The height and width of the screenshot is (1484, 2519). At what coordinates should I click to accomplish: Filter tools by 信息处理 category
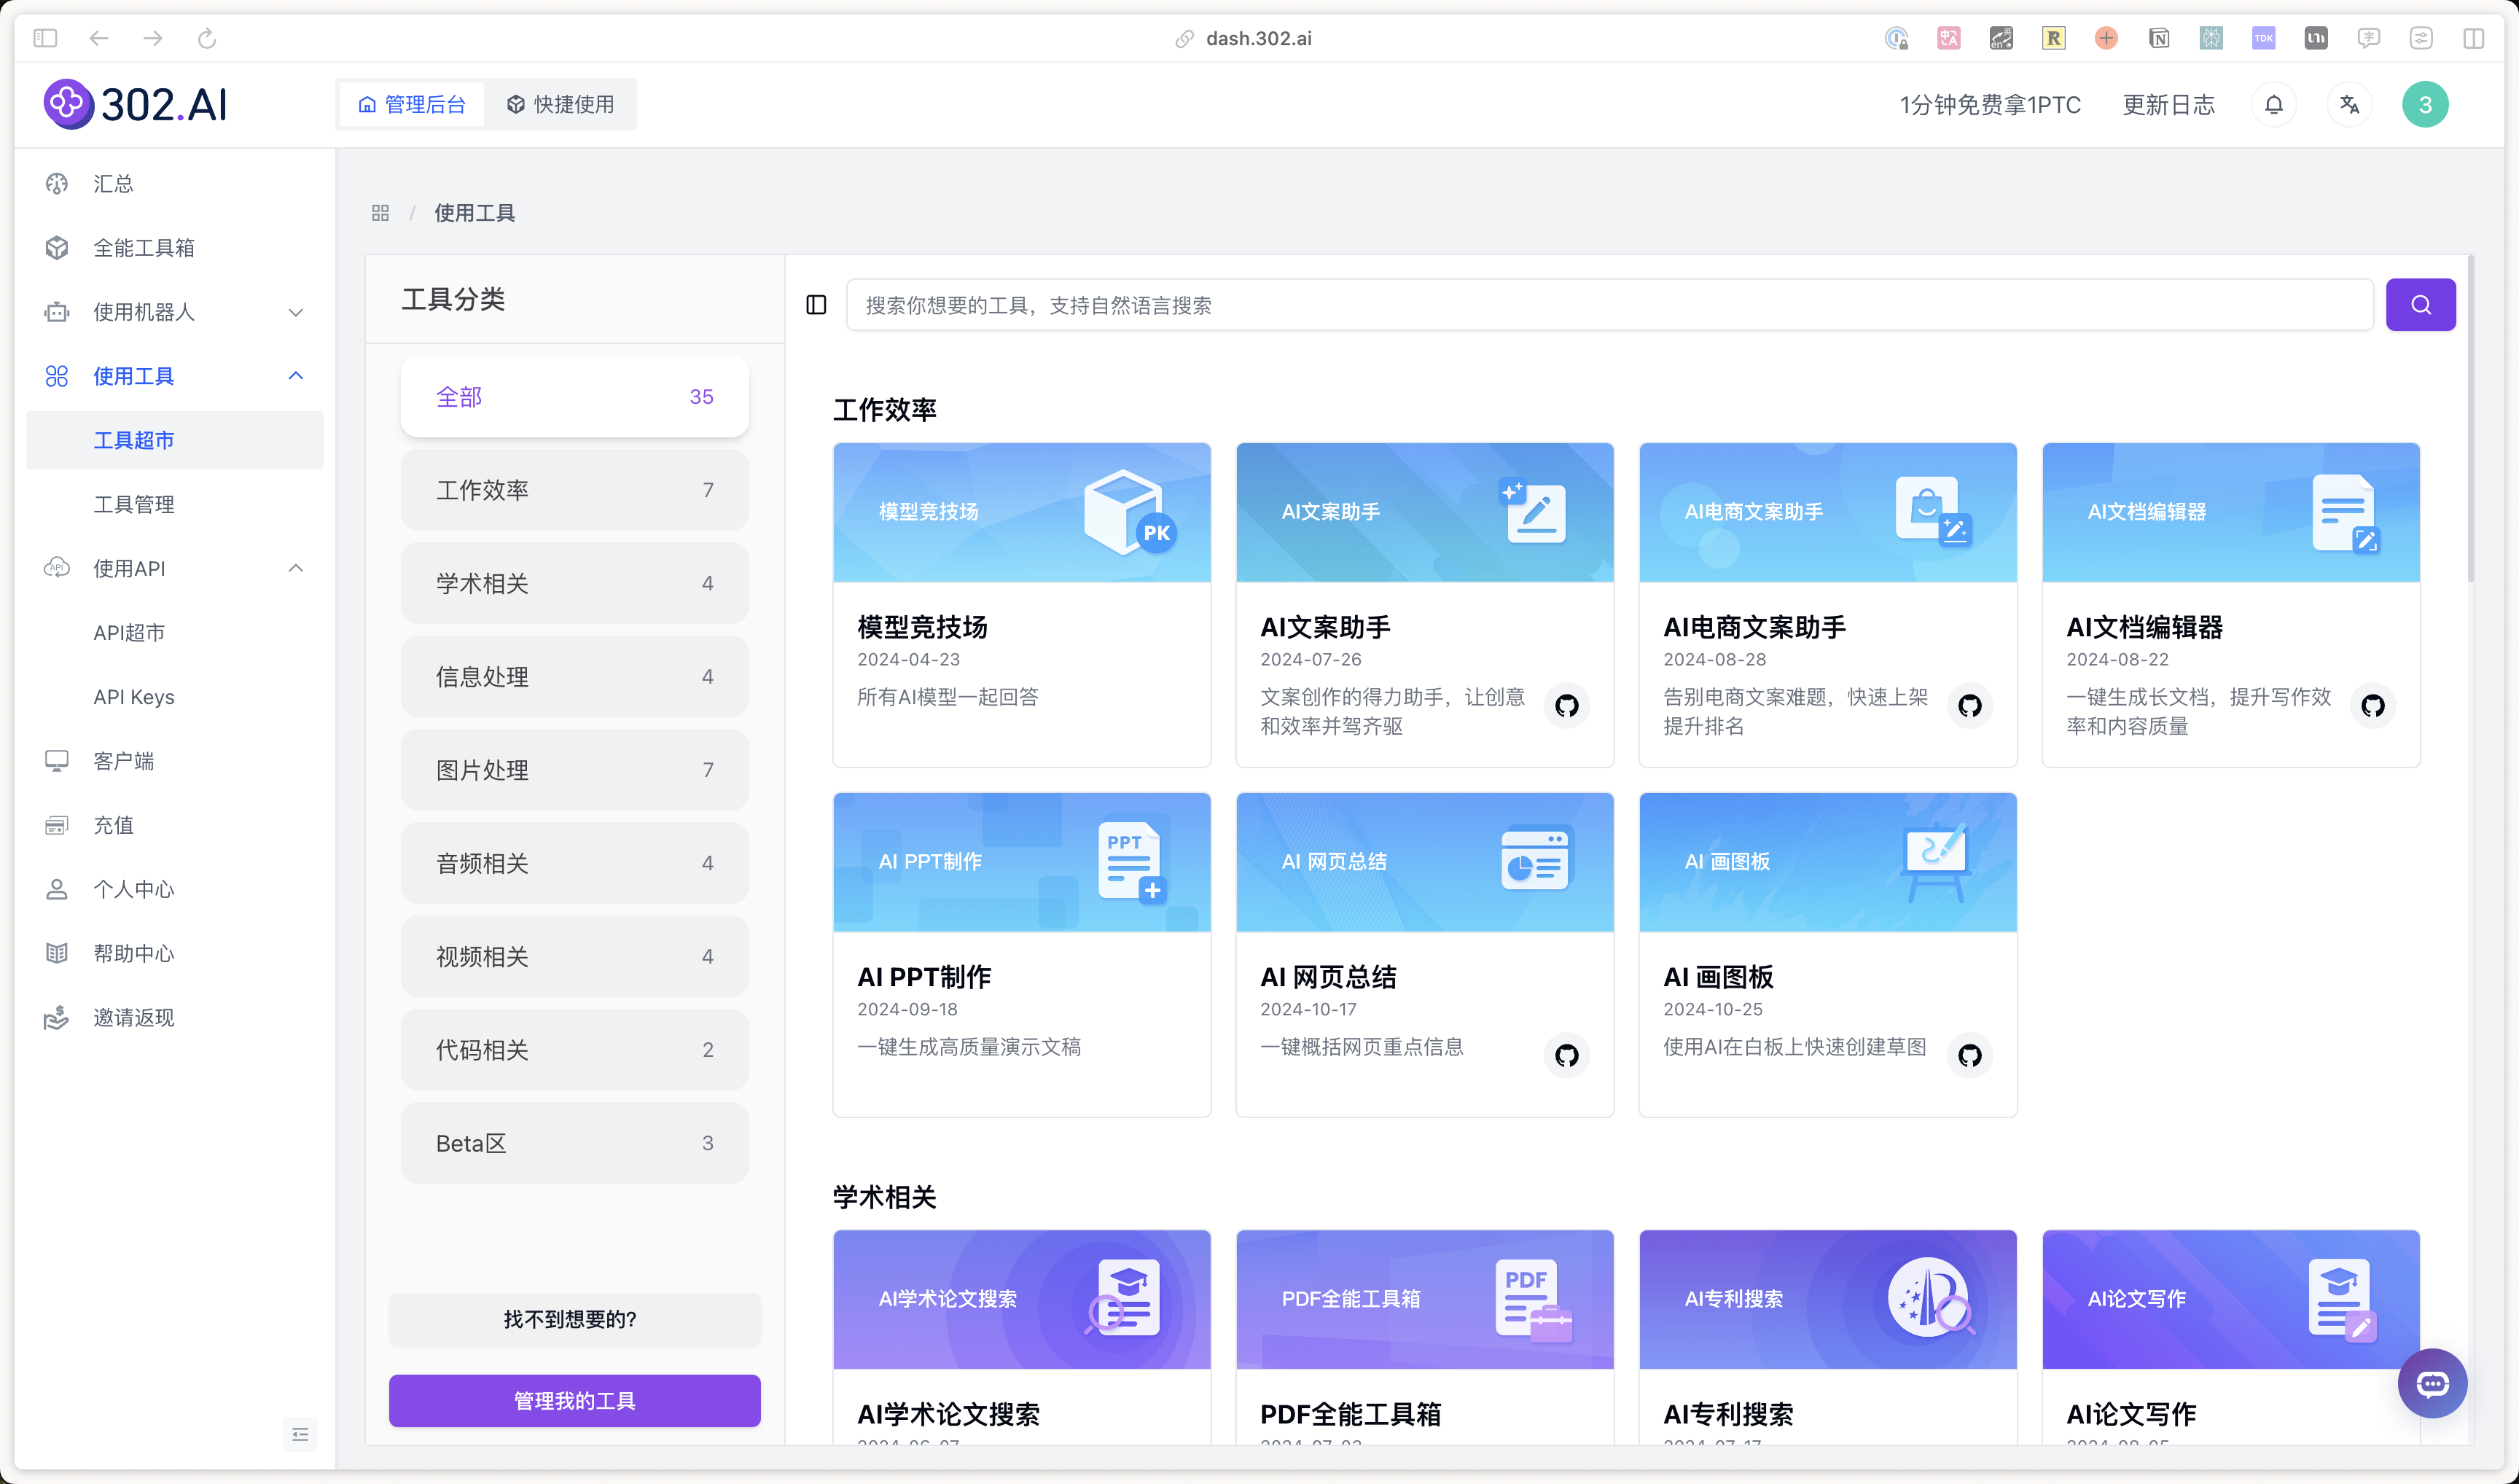[574, 676]
